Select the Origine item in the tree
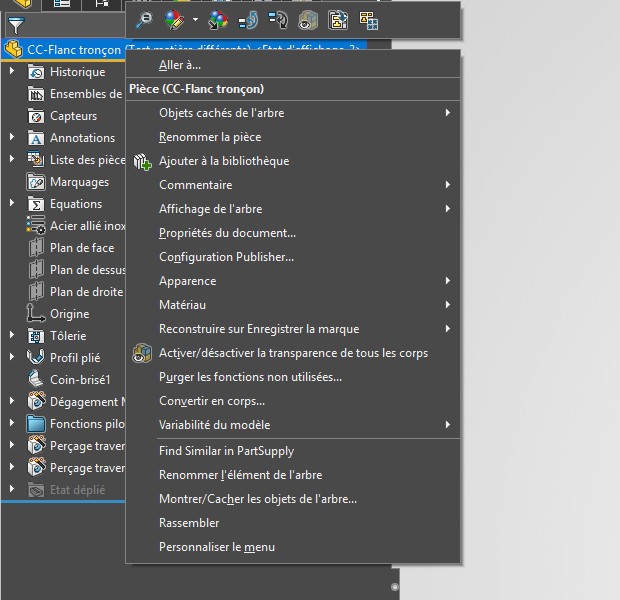The image size is (620, 600). click(x=70, y=314)
